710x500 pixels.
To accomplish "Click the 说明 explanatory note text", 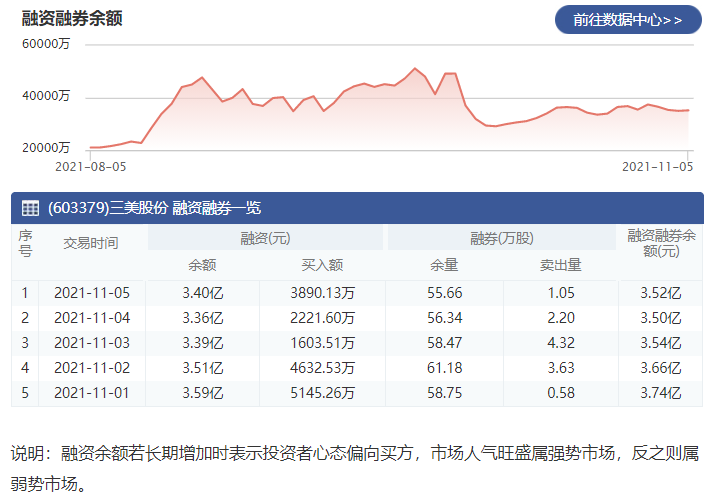I will 355,468.
